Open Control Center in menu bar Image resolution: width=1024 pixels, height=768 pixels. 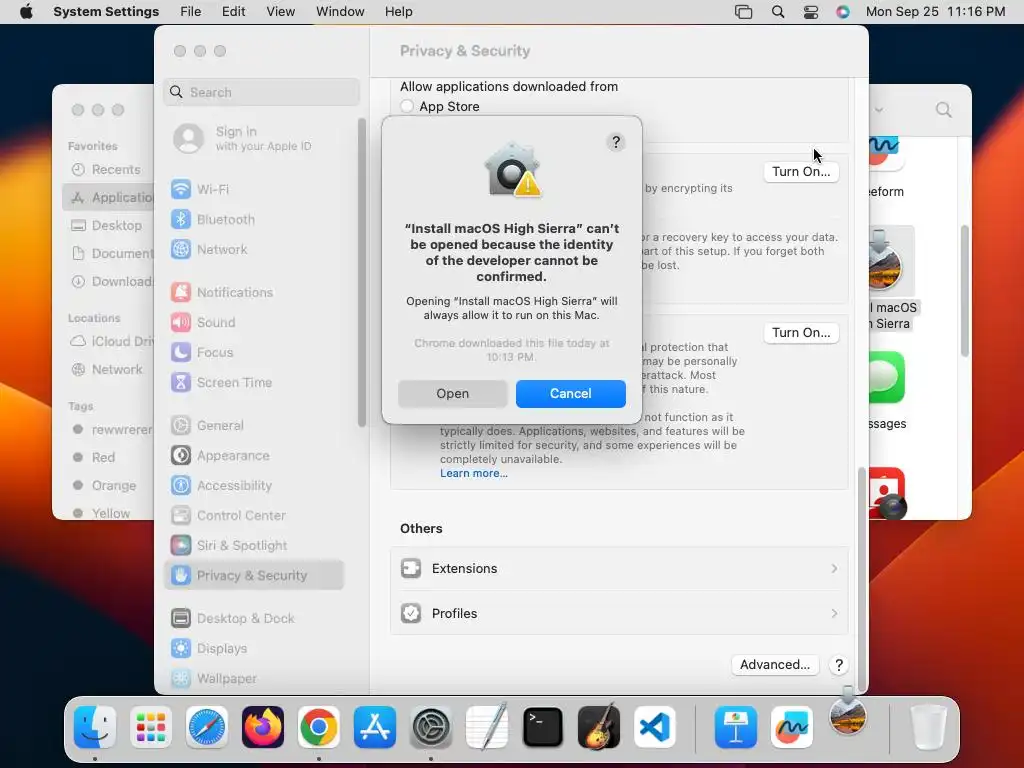[x=810, y=12]
